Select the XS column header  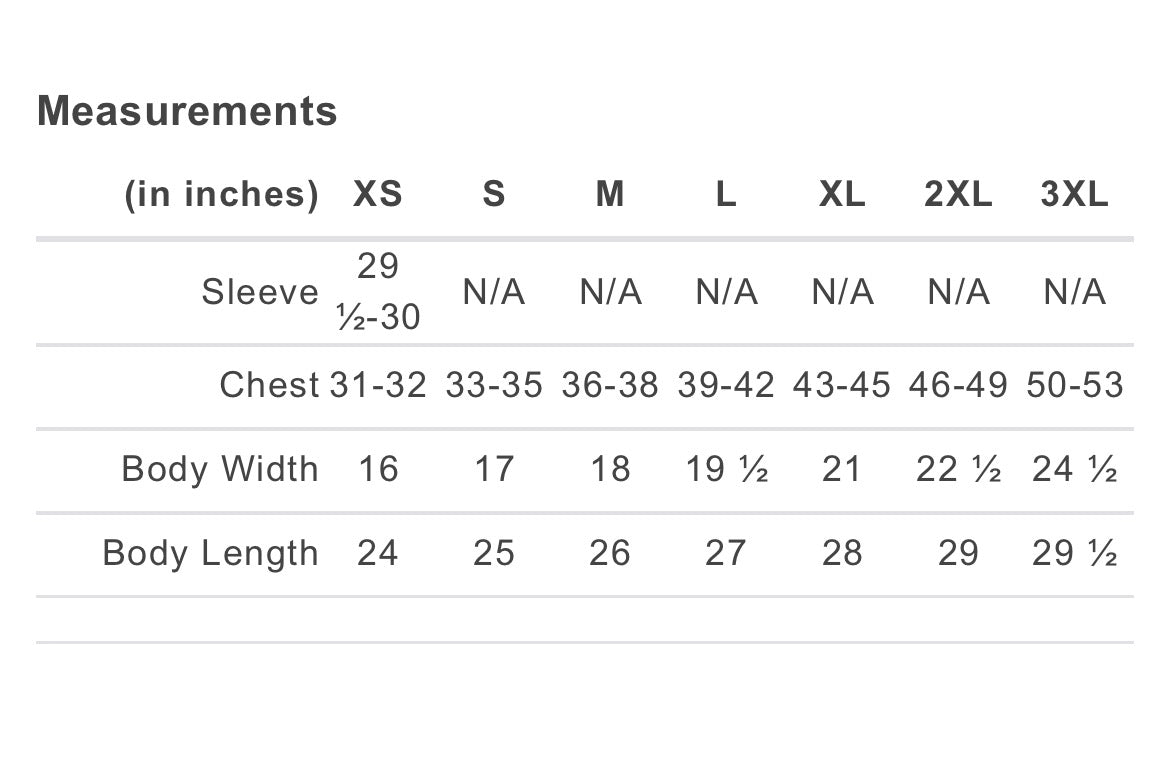(378, 194)
